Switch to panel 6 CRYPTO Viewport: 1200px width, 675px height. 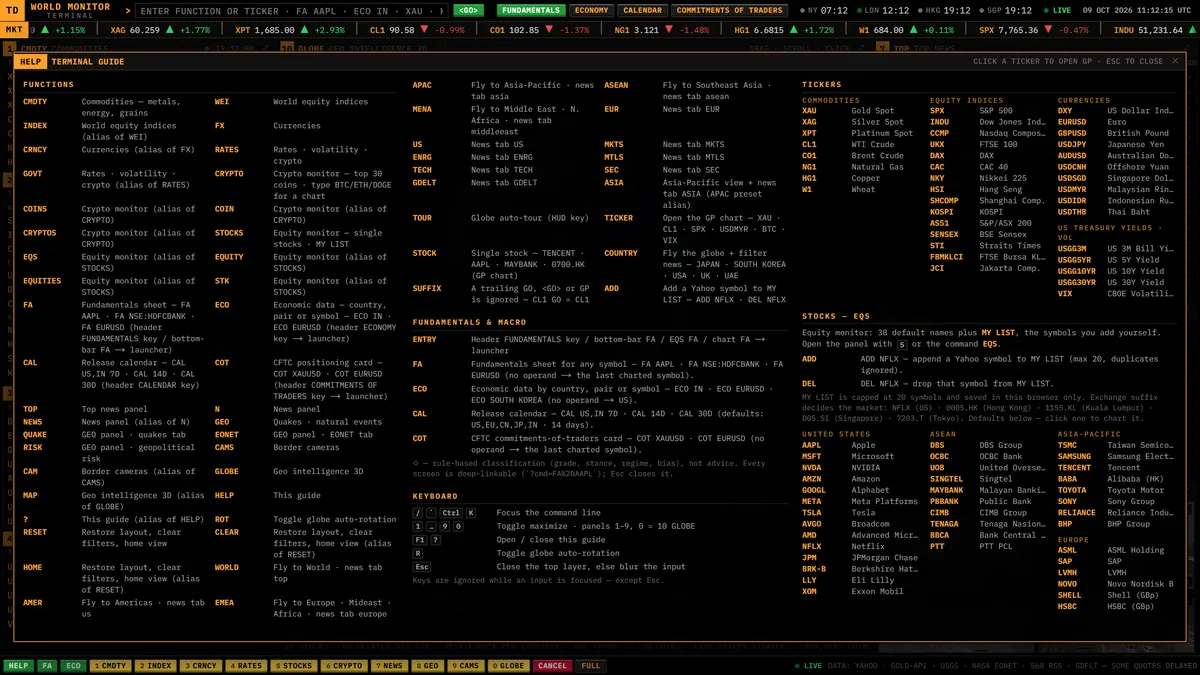click(x=344, y=665)
